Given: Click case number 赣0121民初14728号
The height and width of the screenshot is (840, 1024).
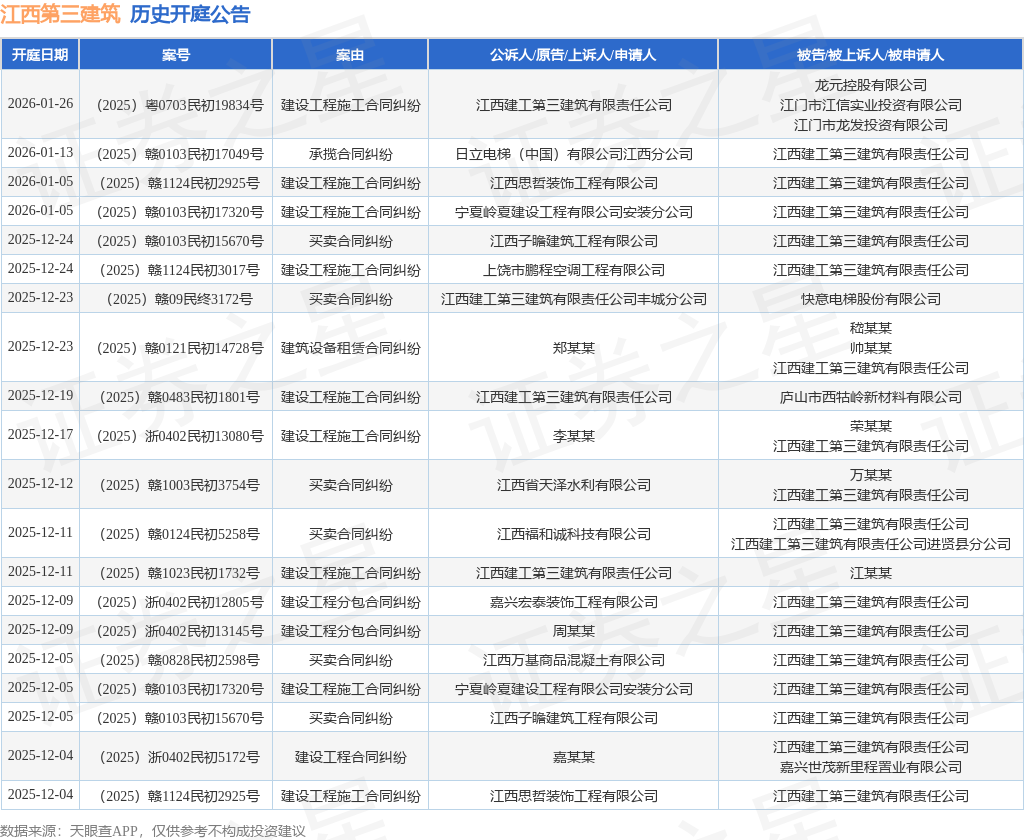Looking at the screenshot, I should point(180,348).
